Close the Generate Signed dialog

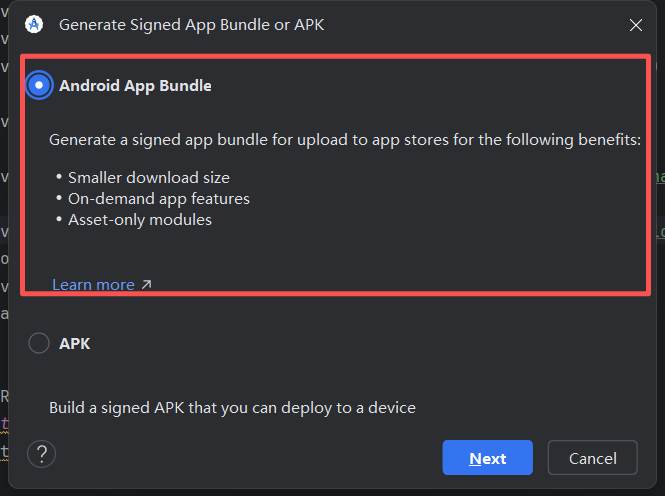pyautogui.click(x=636, y=24)
